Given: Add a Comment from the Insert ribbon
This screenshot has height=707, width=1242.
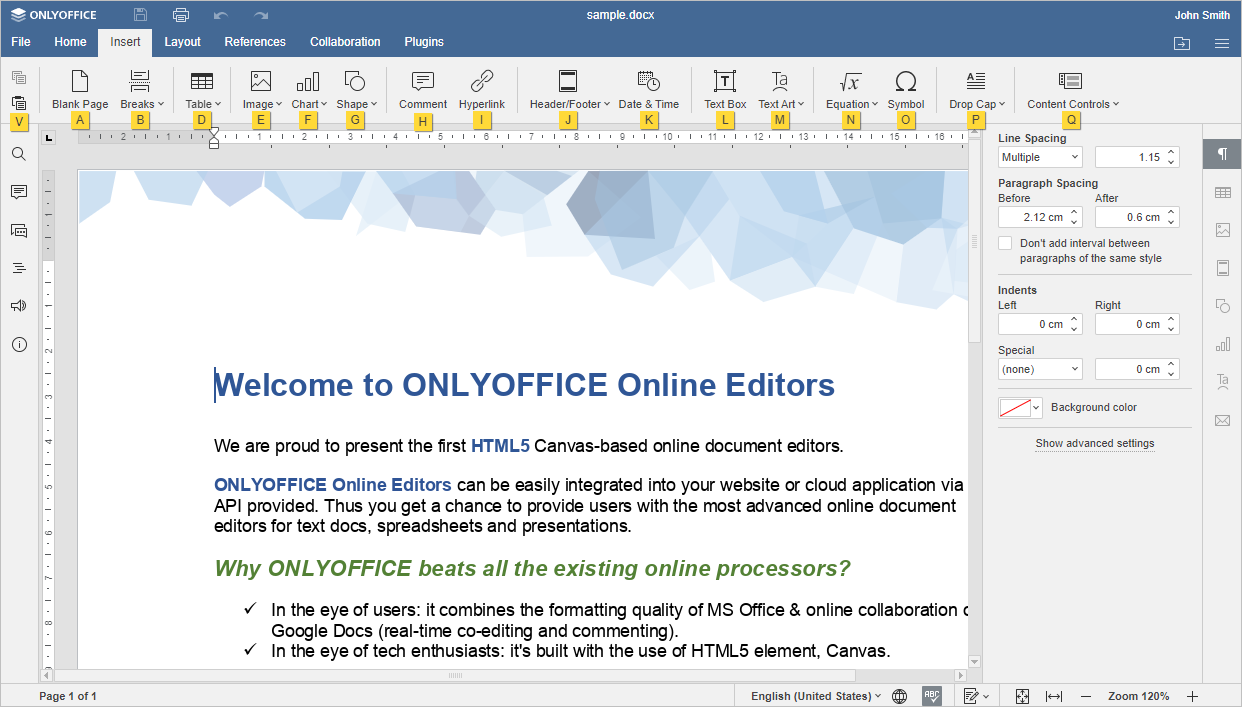Looking at the screenshot, I should point(423,90).
